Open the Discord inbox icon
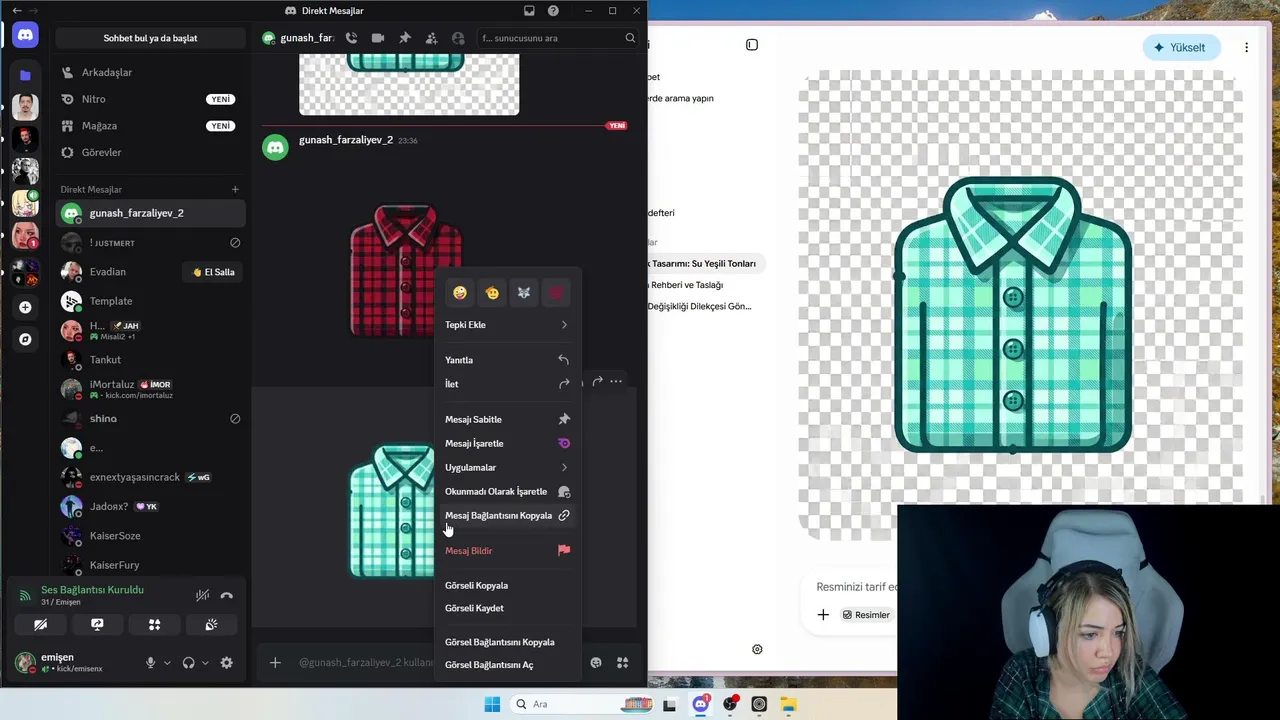This screenshot has width=1280, height=720. 529,11
